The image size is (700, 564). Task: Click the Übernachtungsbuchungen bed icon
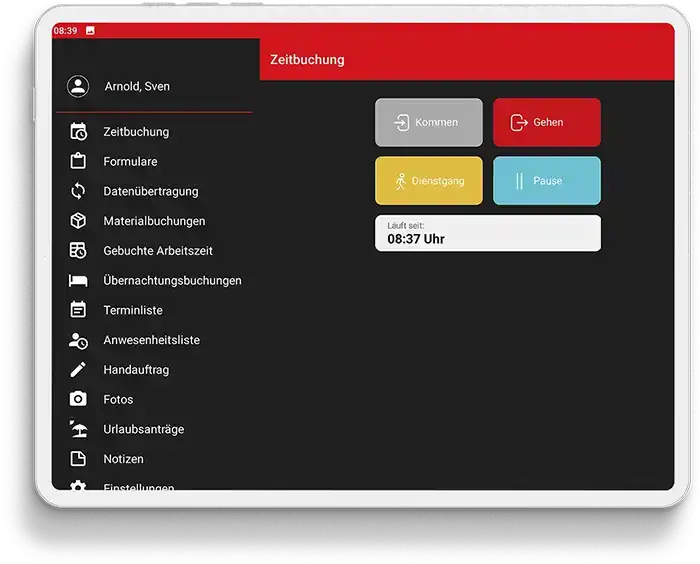[78, 281]
